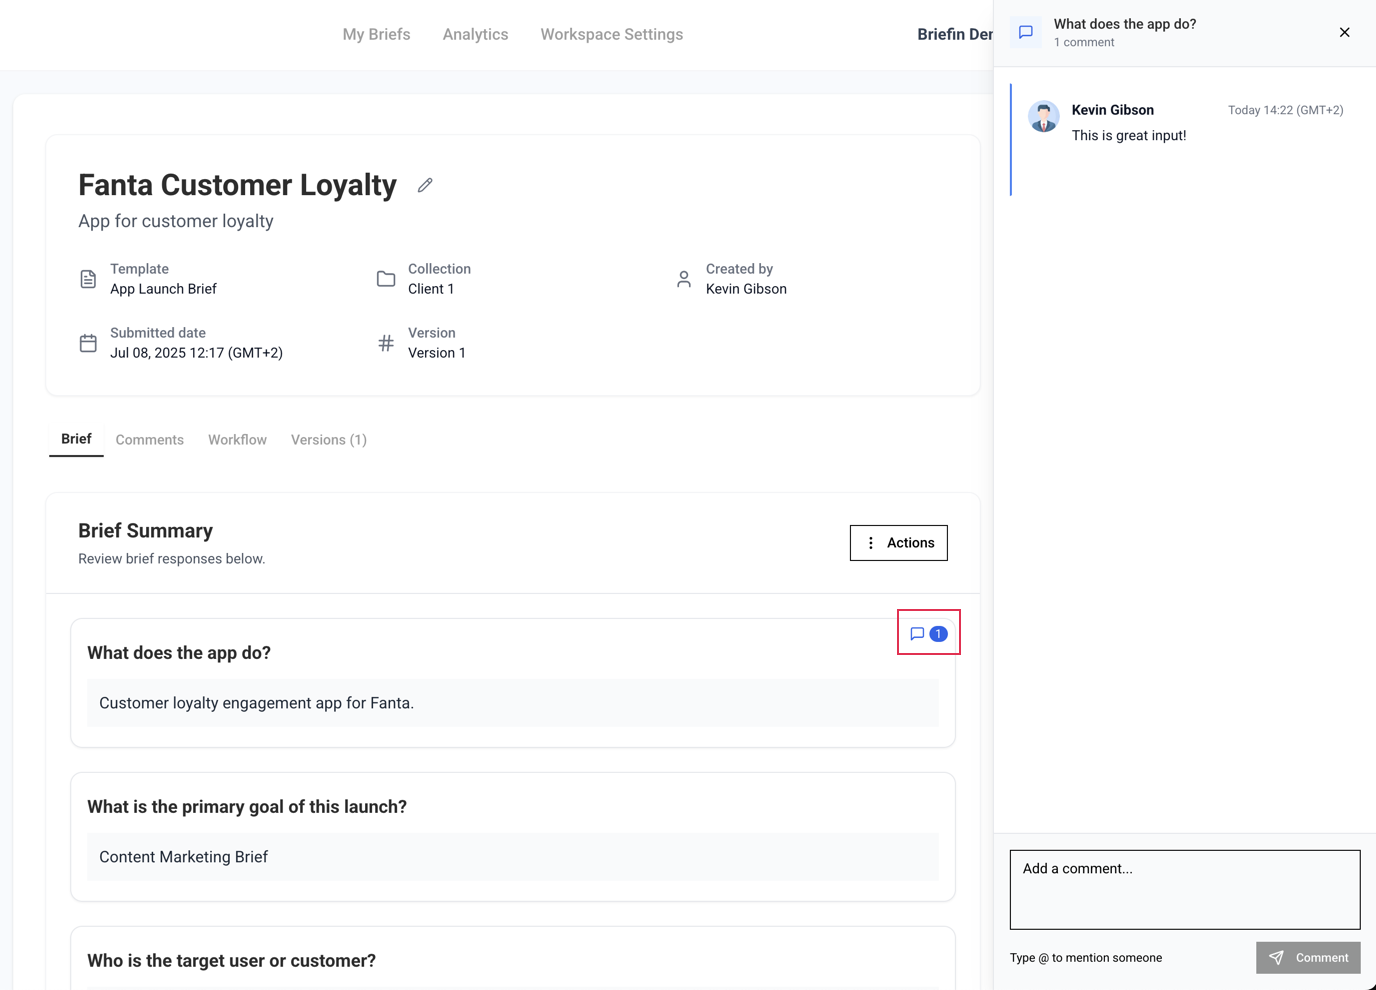Switch to the Comments tab
Screen dimensions: 1376x990
[x=150, y=440]
